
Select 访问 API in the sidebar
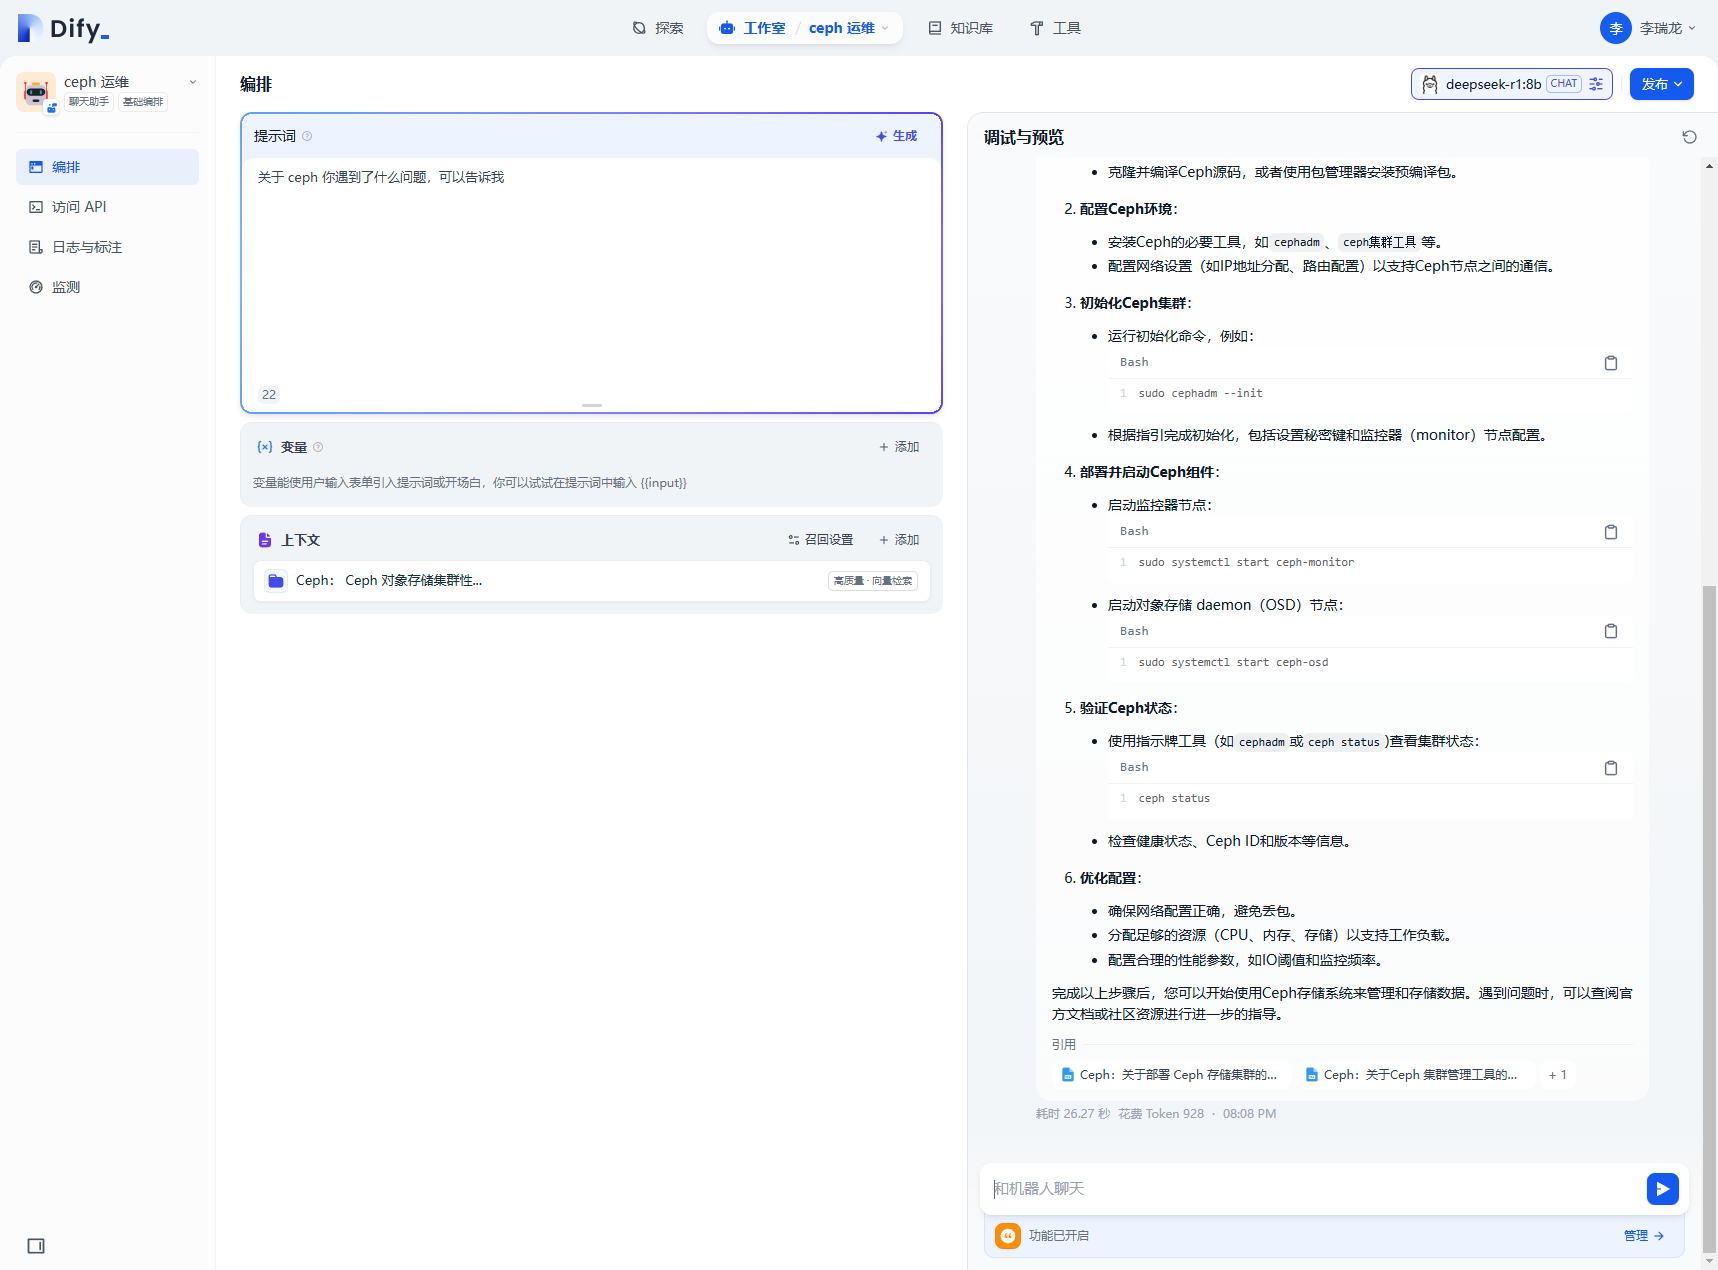[x=107, y=207]
